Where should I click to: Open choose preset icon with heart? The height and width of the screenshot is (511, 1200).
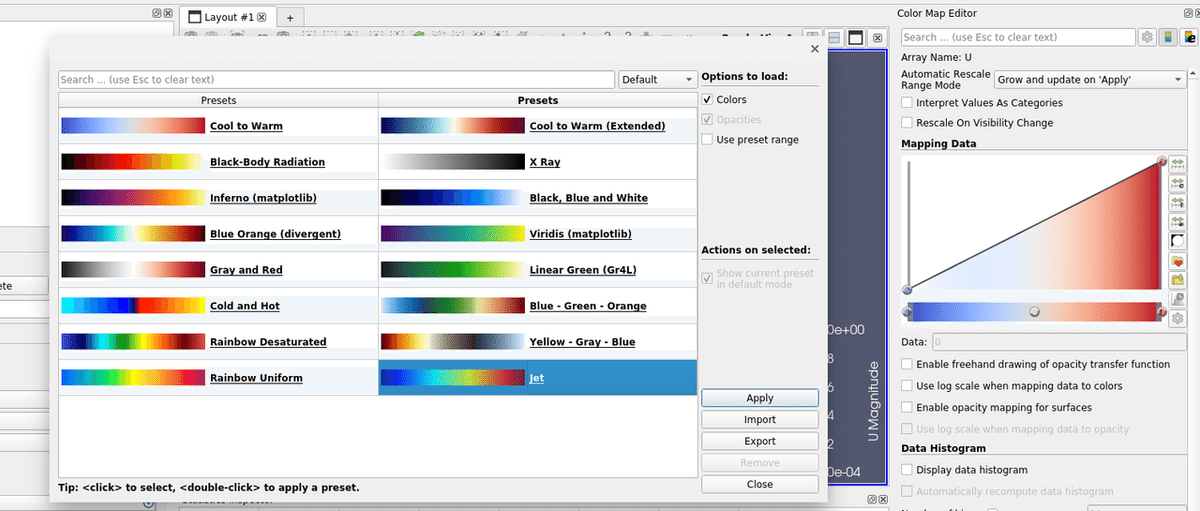1177,261
